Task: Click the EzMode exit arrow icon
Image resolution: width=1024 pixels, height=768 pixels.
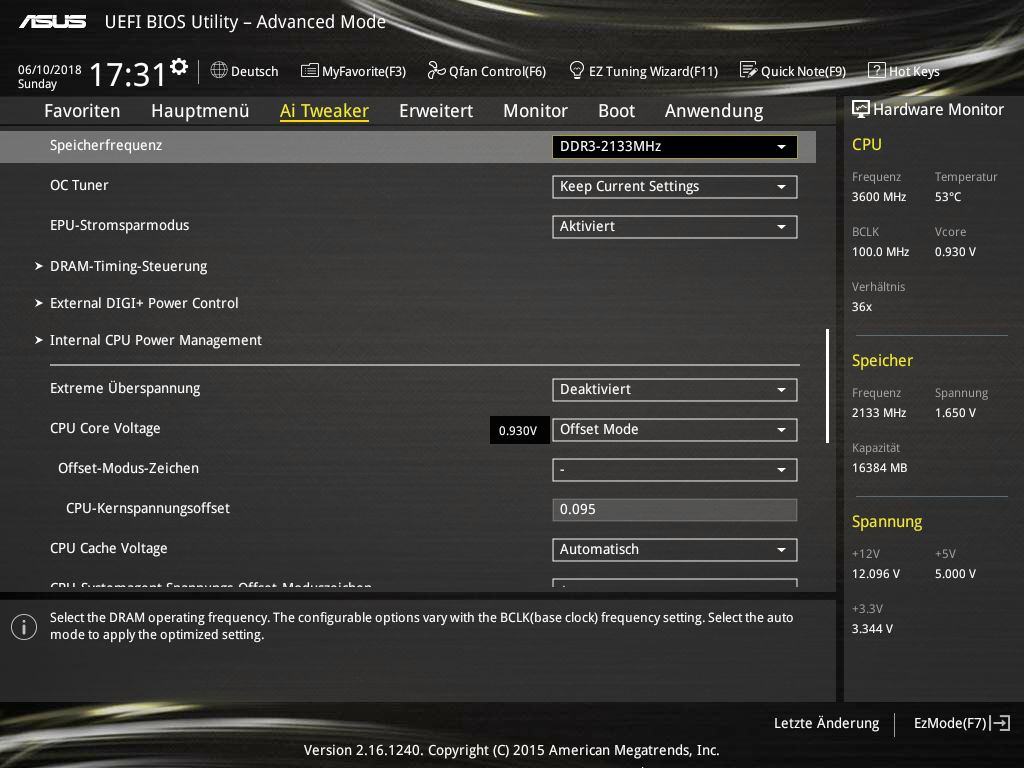Action: coord(1000,723)
